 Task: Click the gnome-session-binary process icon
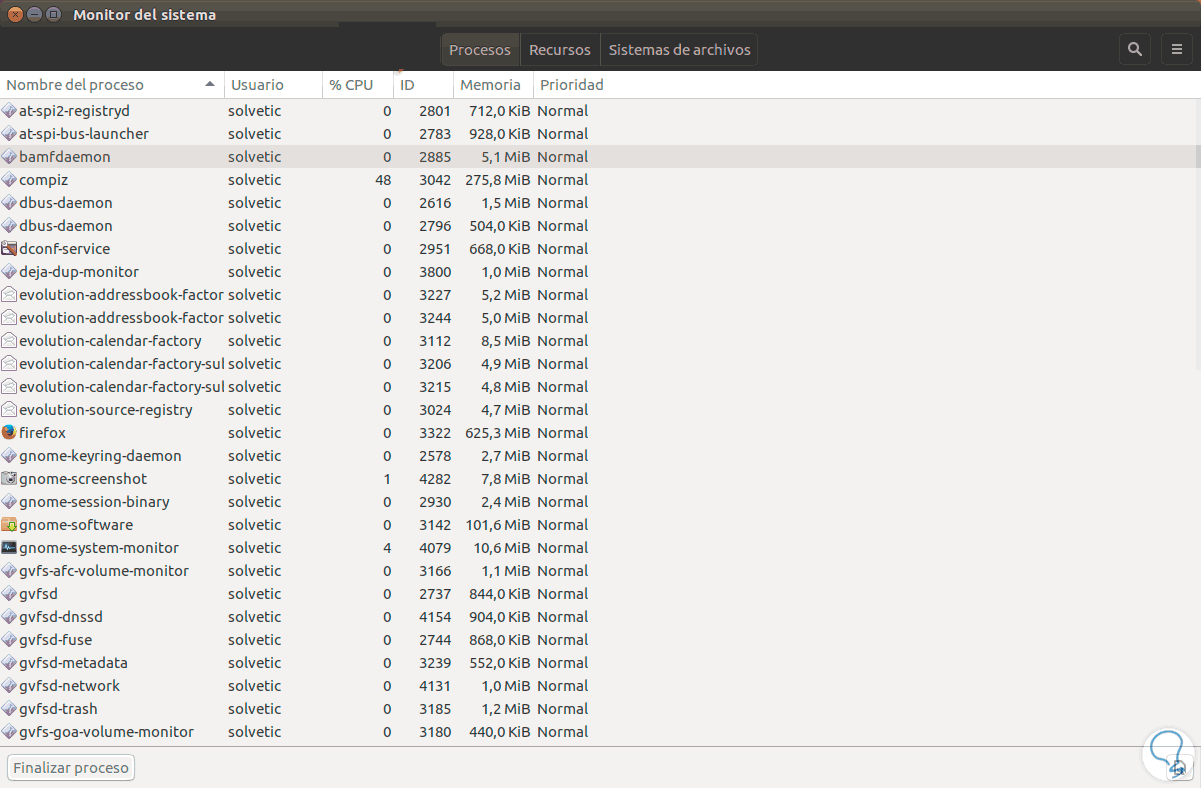(9, 502)
